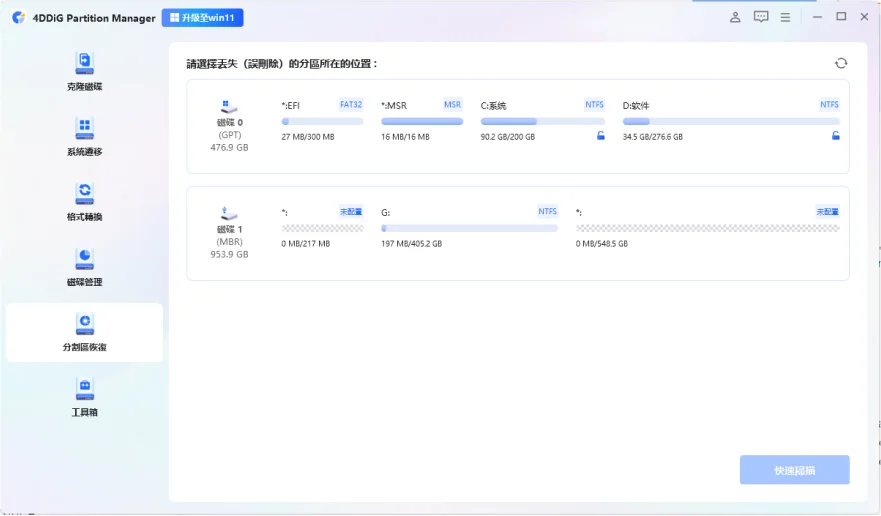Click the NTFS tag of G: partition

click(547, 211)
